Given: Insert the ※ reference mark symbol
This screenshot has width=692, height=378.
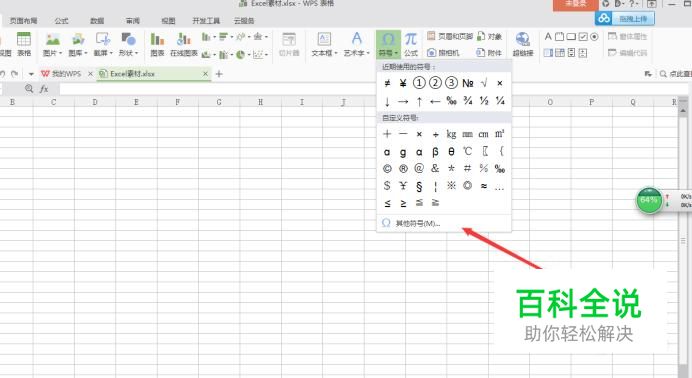Looking at the screenshot, I should point(451,186).
